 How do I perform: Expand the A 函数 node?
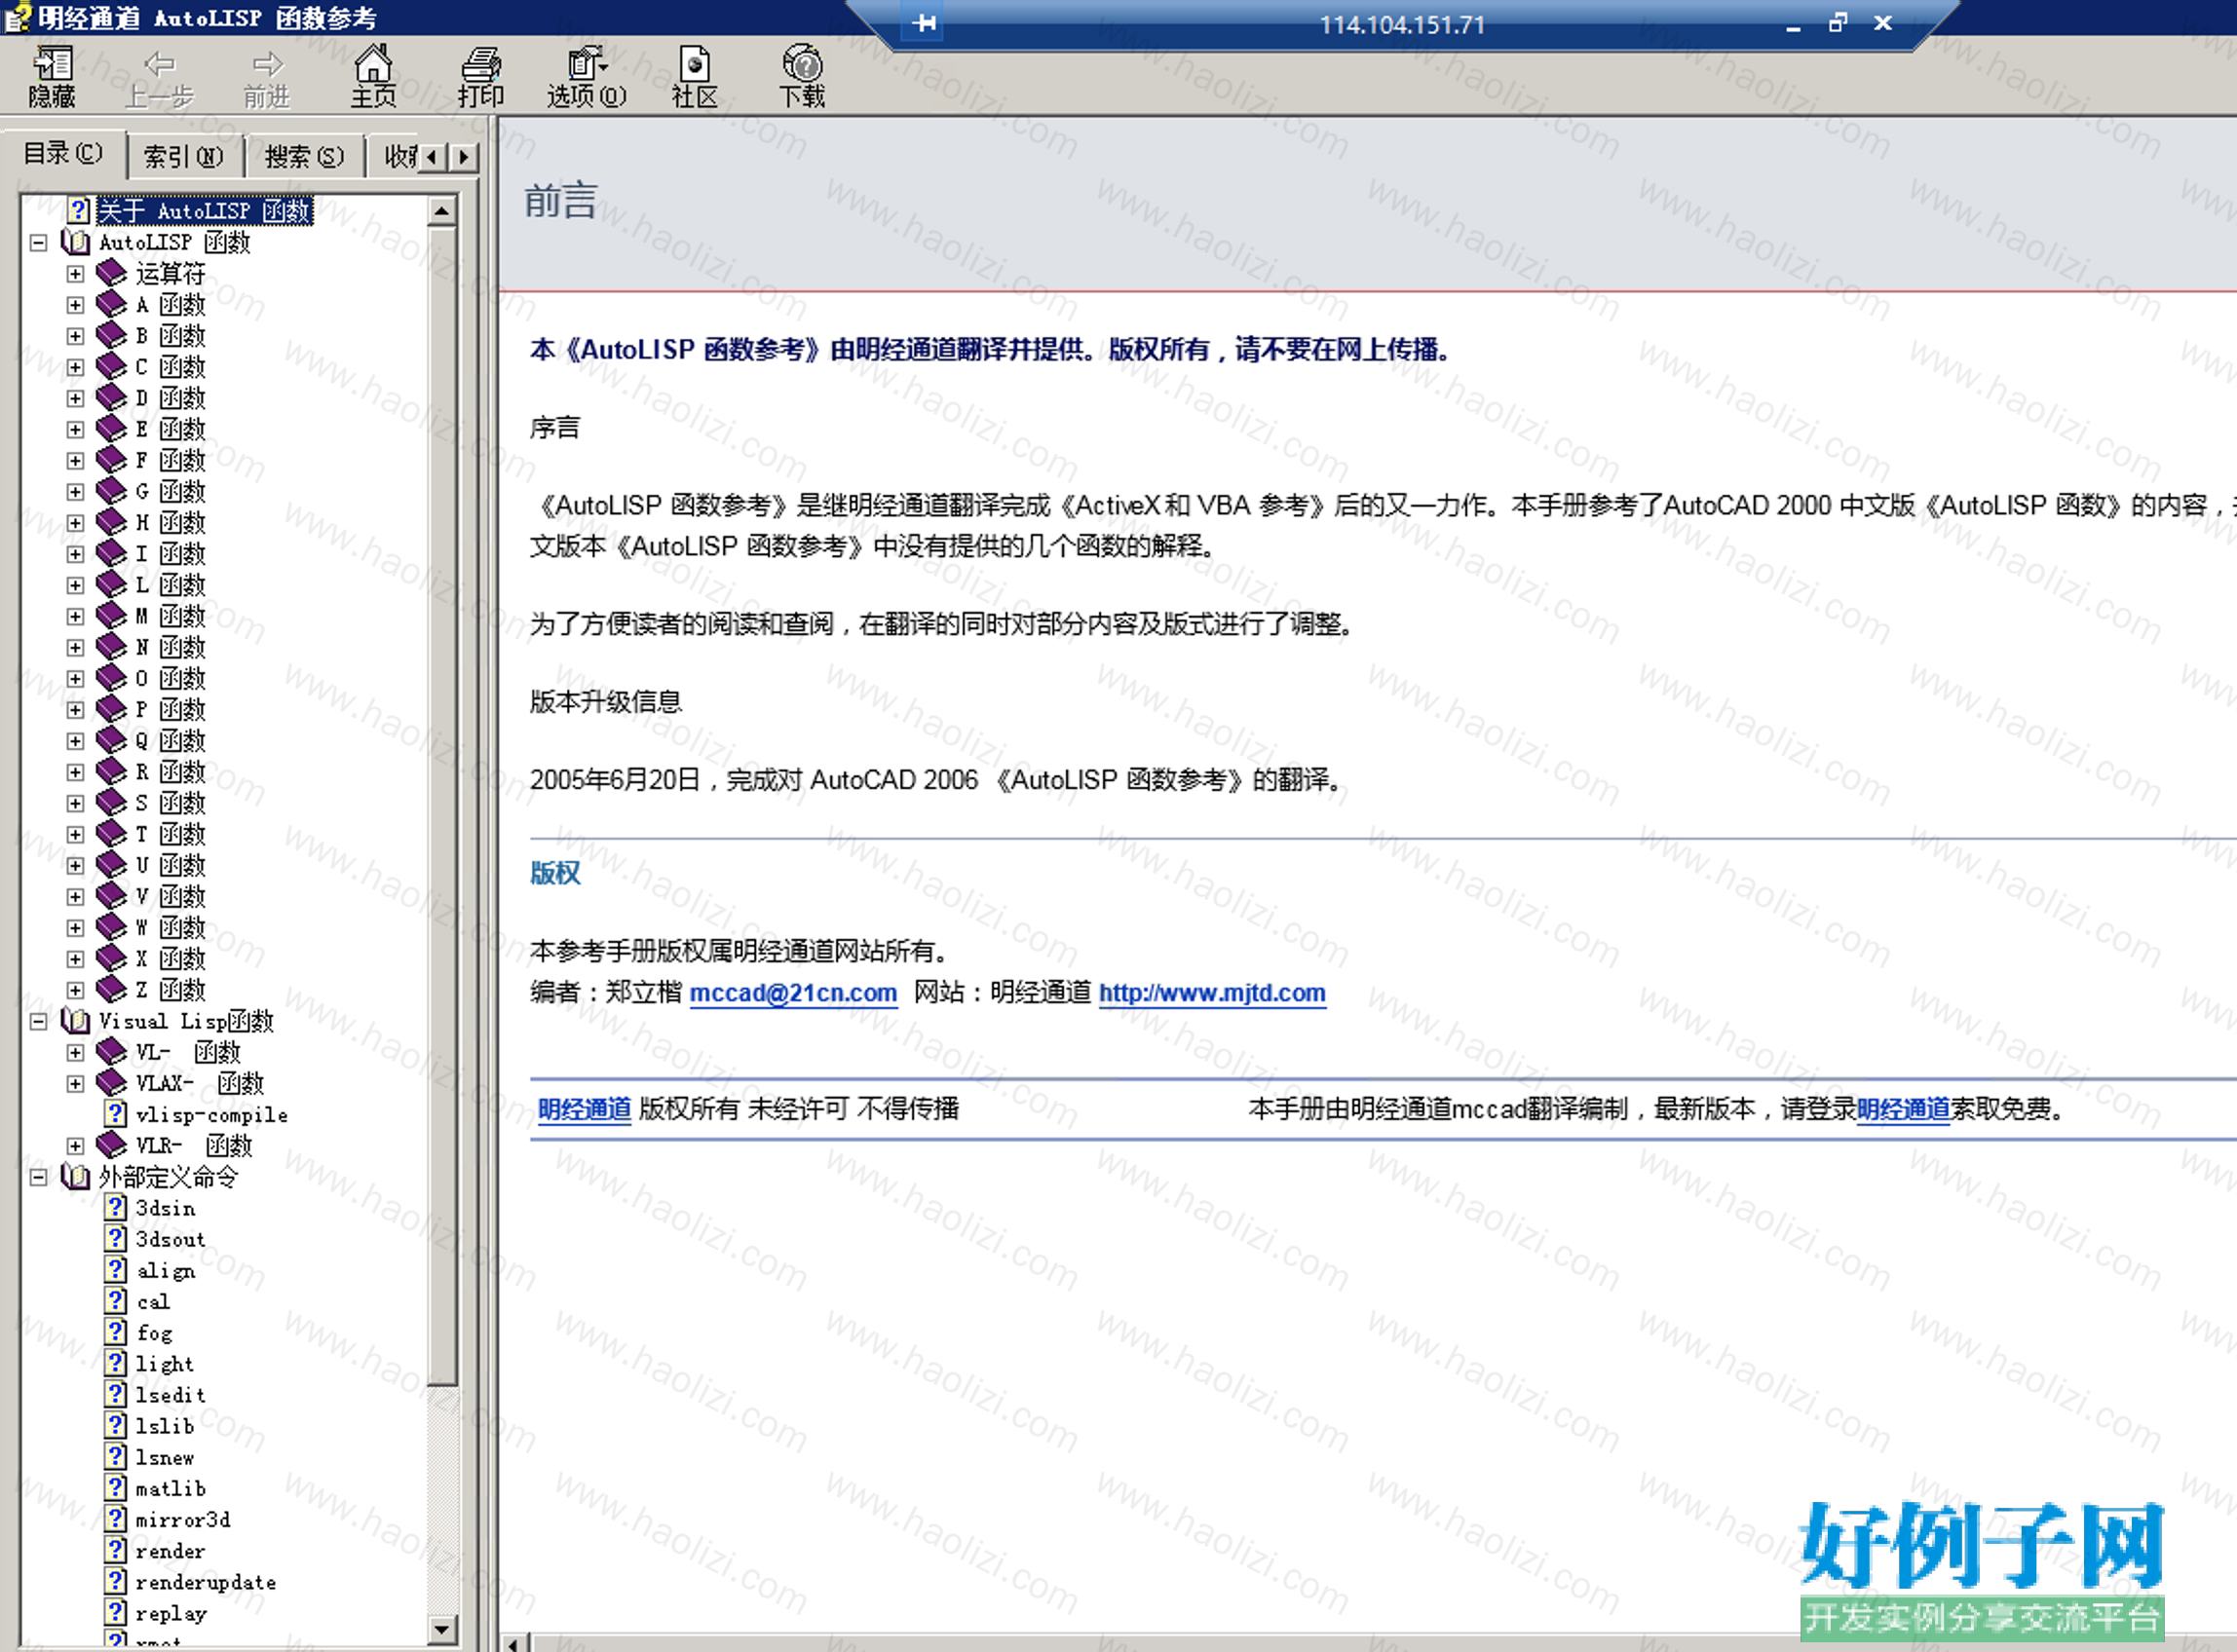75,305
